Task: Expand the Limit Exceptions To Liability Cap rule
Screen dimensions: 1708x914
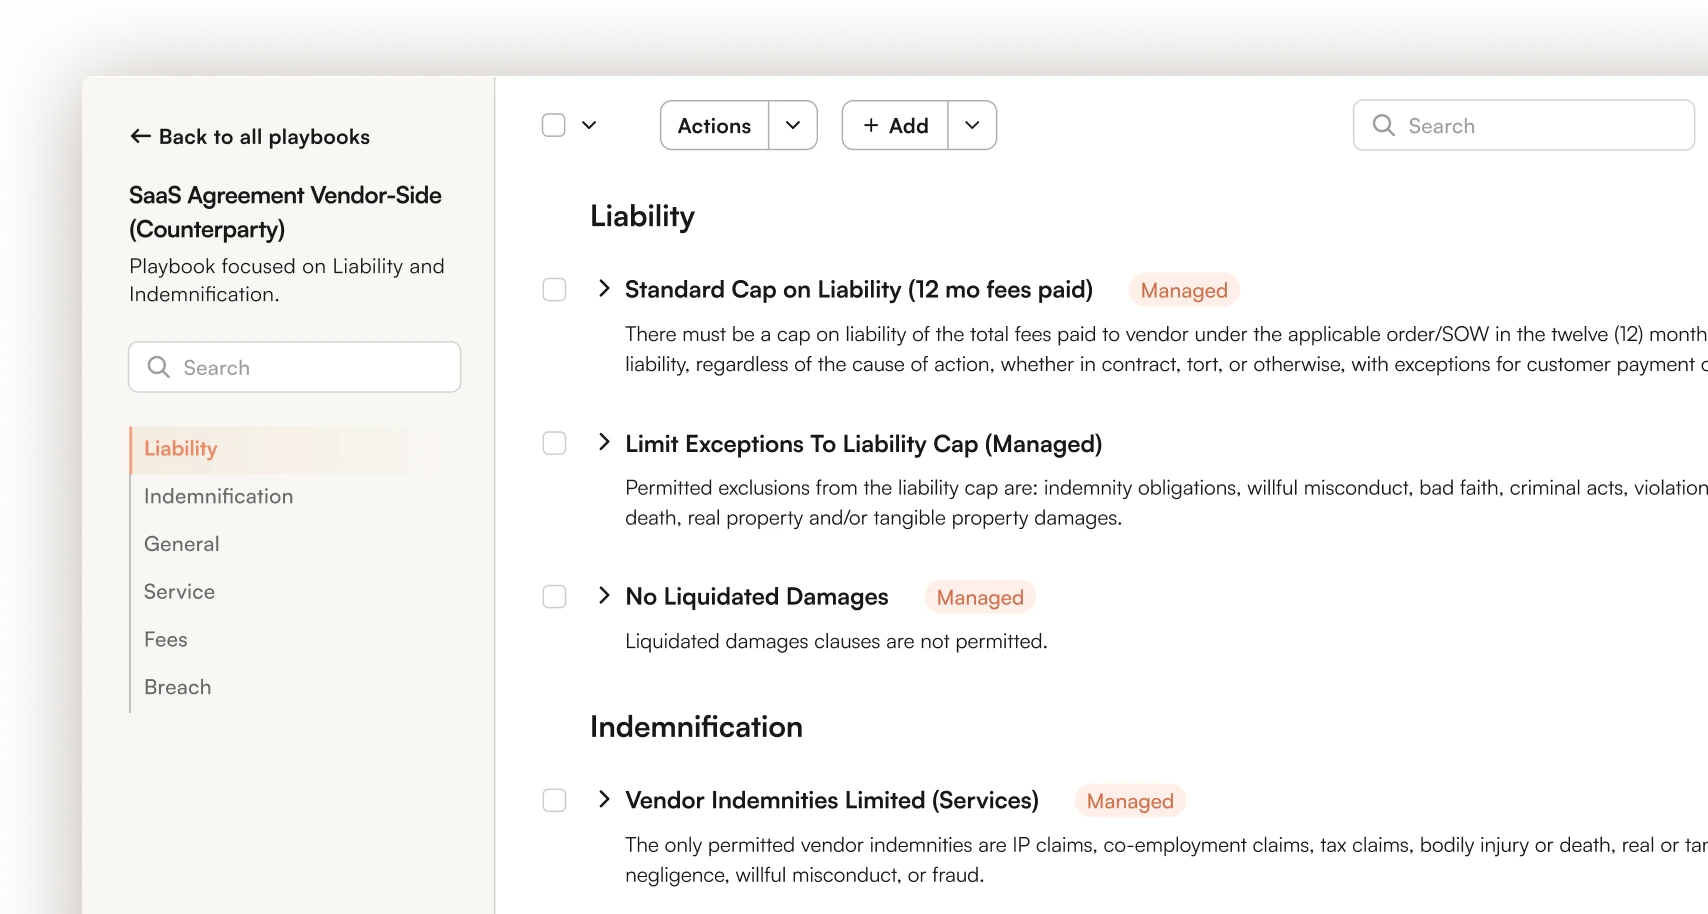Action: [604, 442]
